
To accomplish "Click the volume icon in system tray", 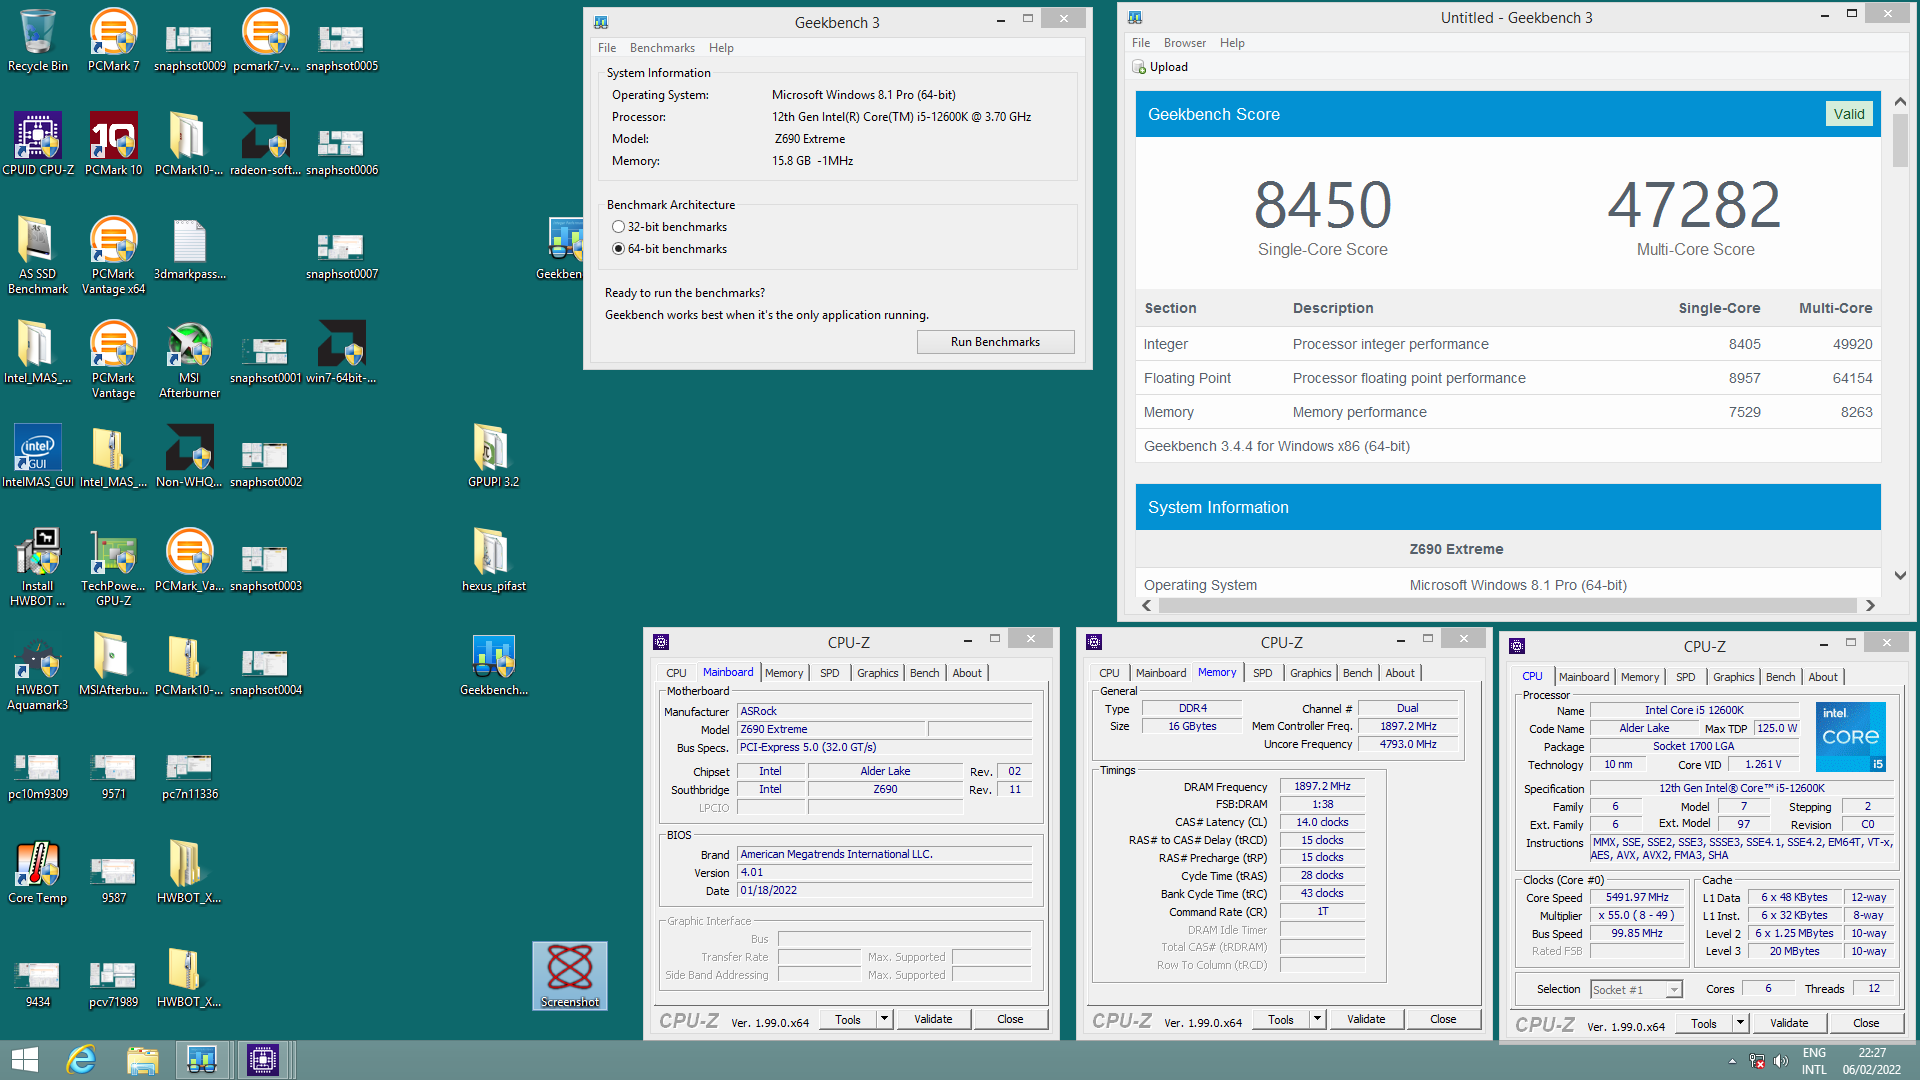I will point(1780,1061).
